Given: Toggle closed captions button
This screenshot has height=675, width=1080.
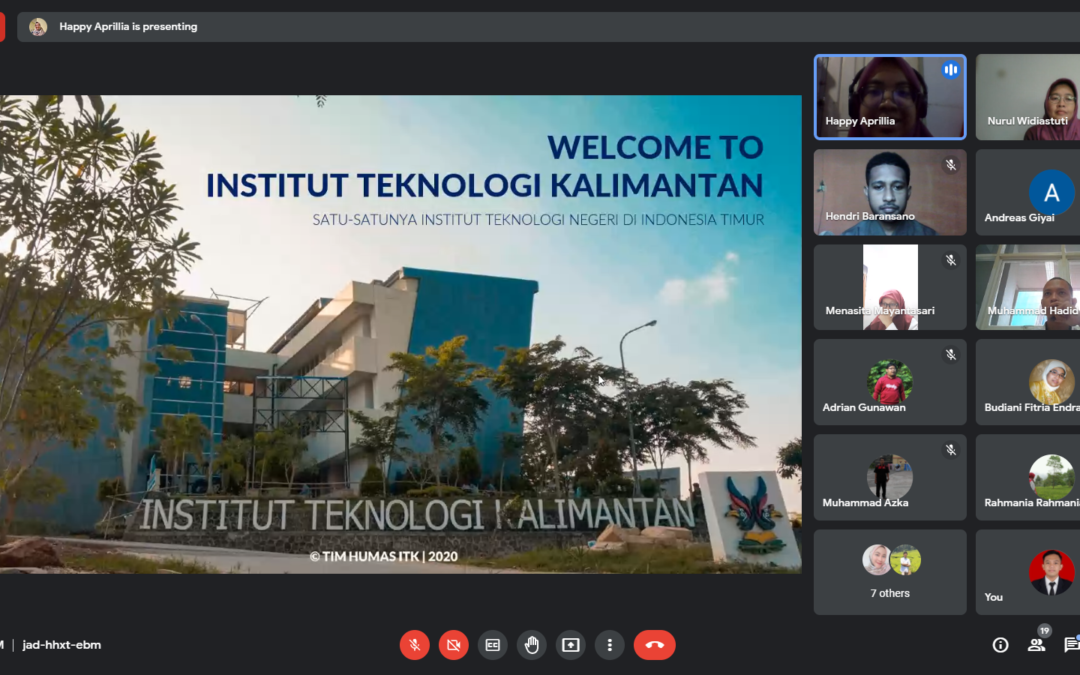Looking at the screenshot, I should click(492, 645).
